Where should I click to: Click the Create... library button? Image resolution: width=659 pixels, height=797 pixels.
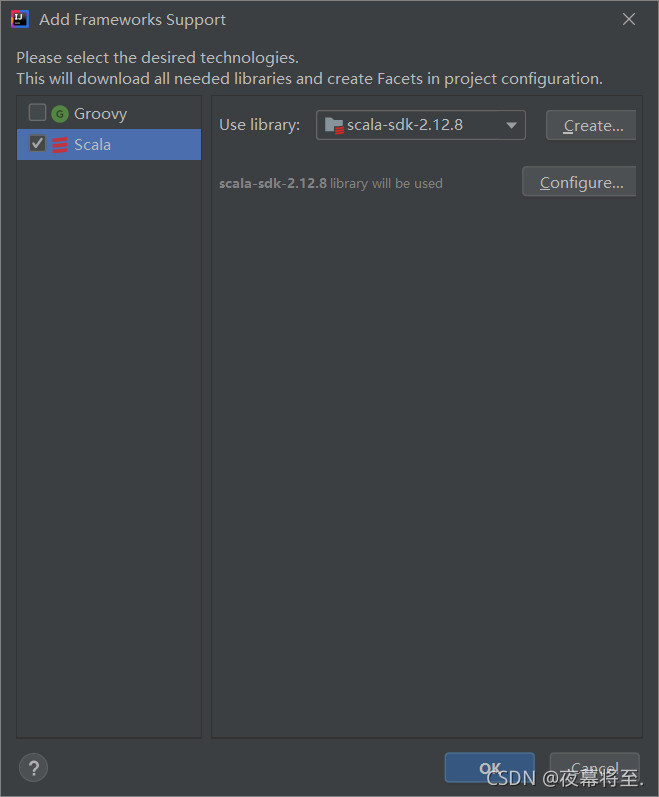coord(591,125)
